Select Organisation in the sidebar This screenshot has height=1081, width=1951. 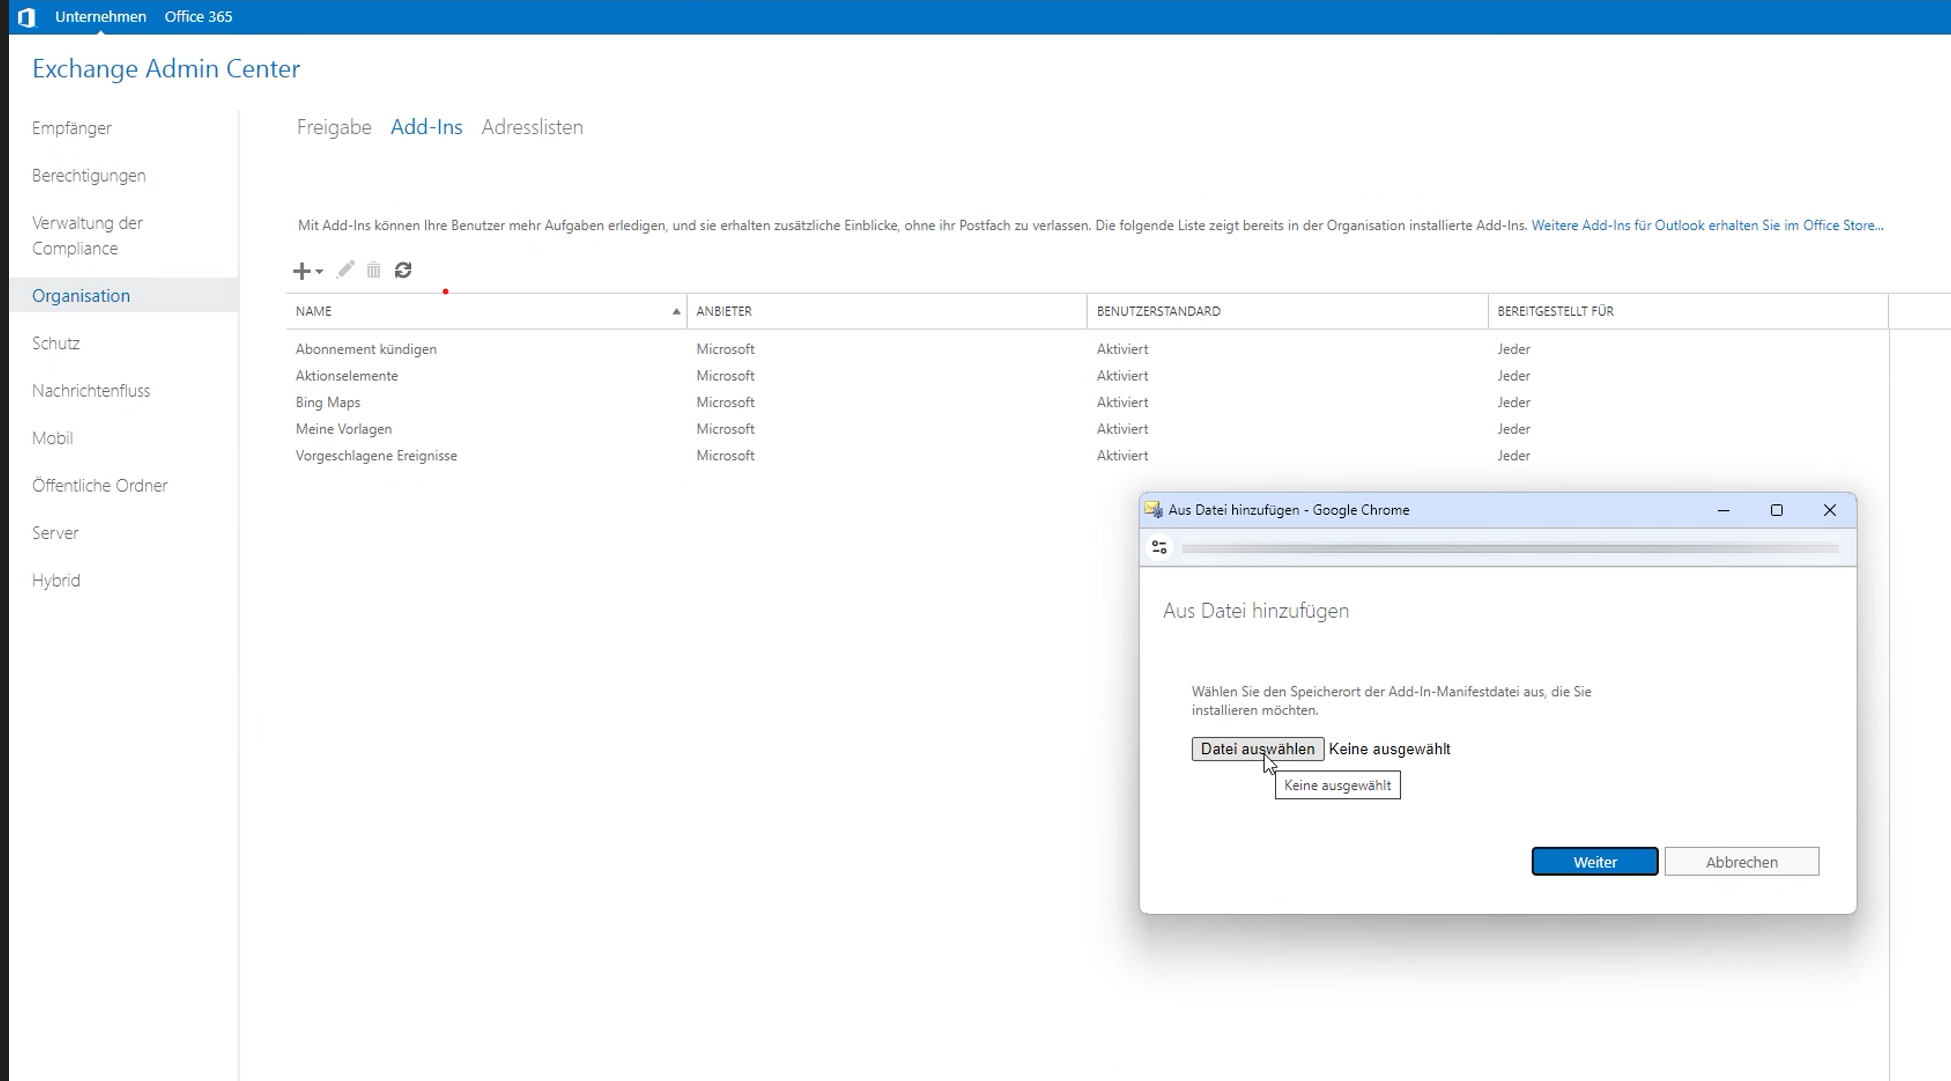[x=123, y=295]
